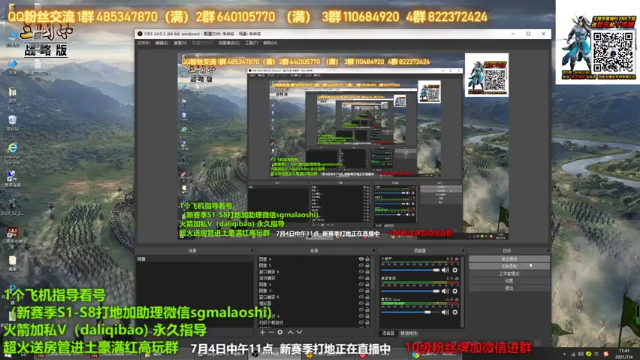640x360 pixels.
Task: Lock the 窗口捕获 6 source
Action: (x=367, y=272)
